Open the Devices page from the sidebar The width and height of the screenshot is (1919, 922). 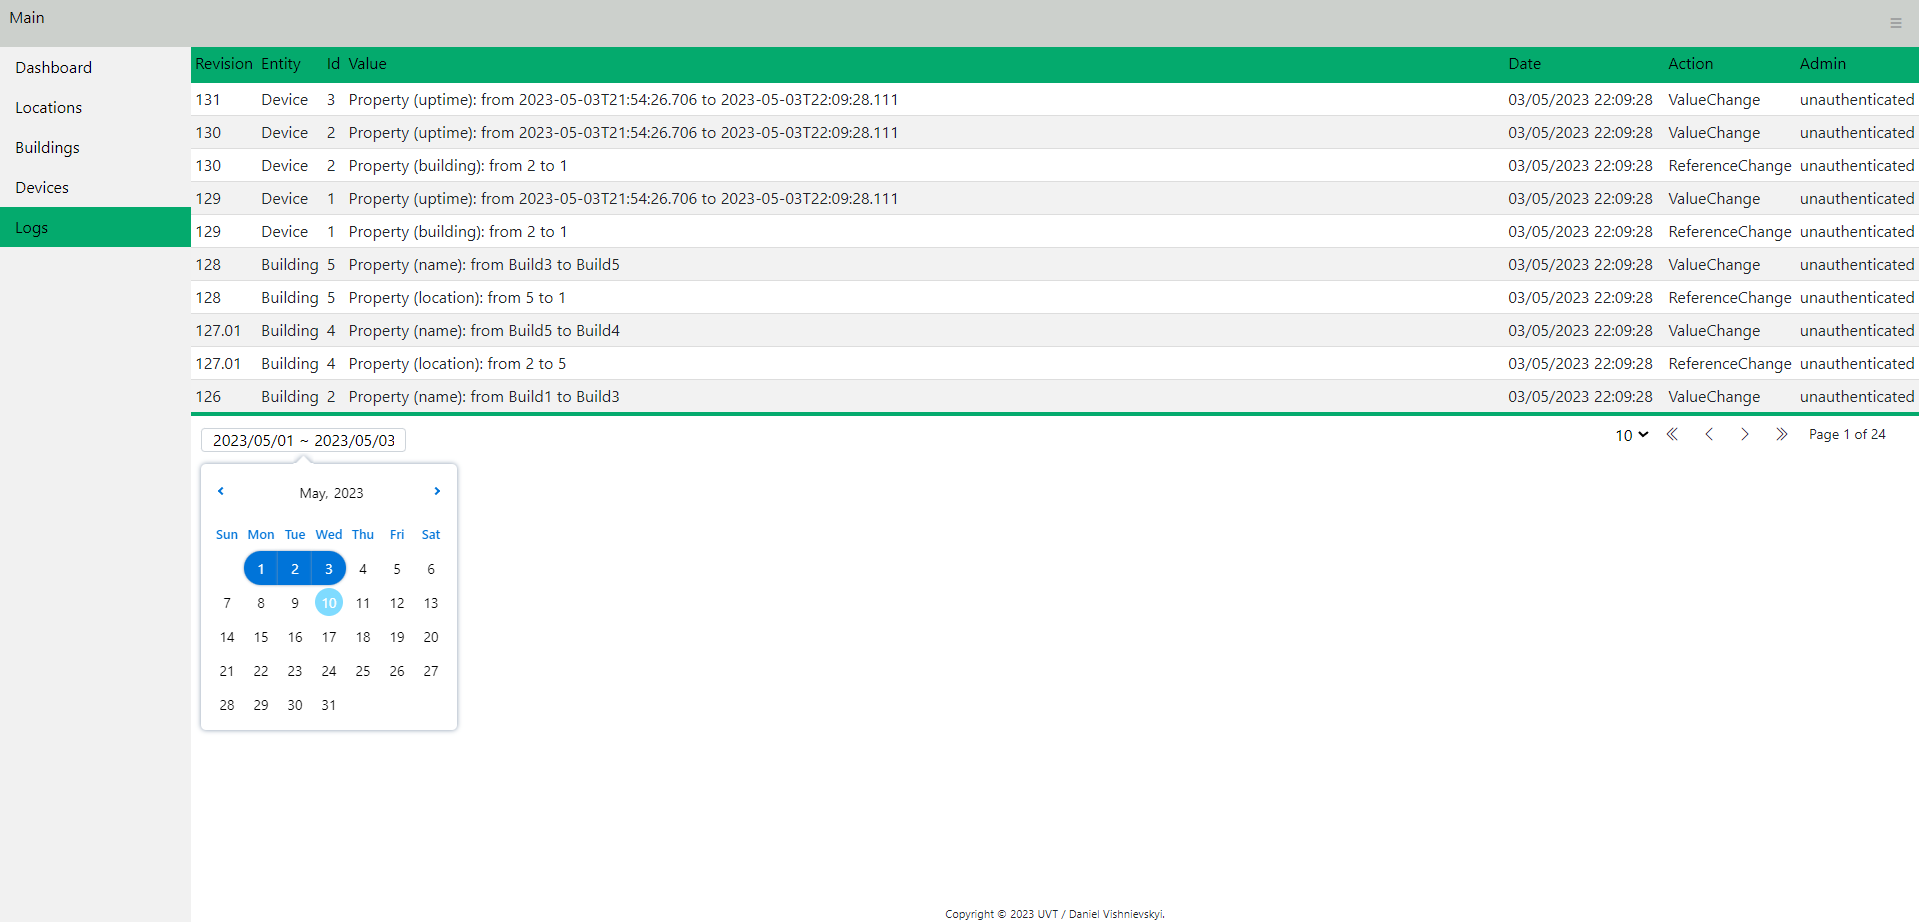point(41,187)
